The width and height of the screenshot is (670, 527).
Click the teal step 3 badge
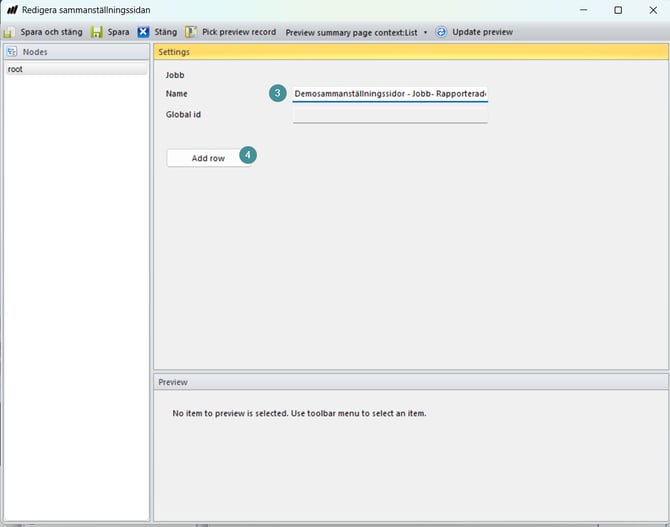(278, 93)
